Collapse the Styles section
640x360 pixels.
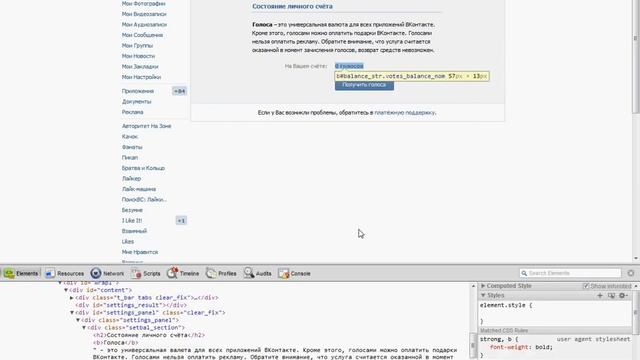click(x=483, y=296)
